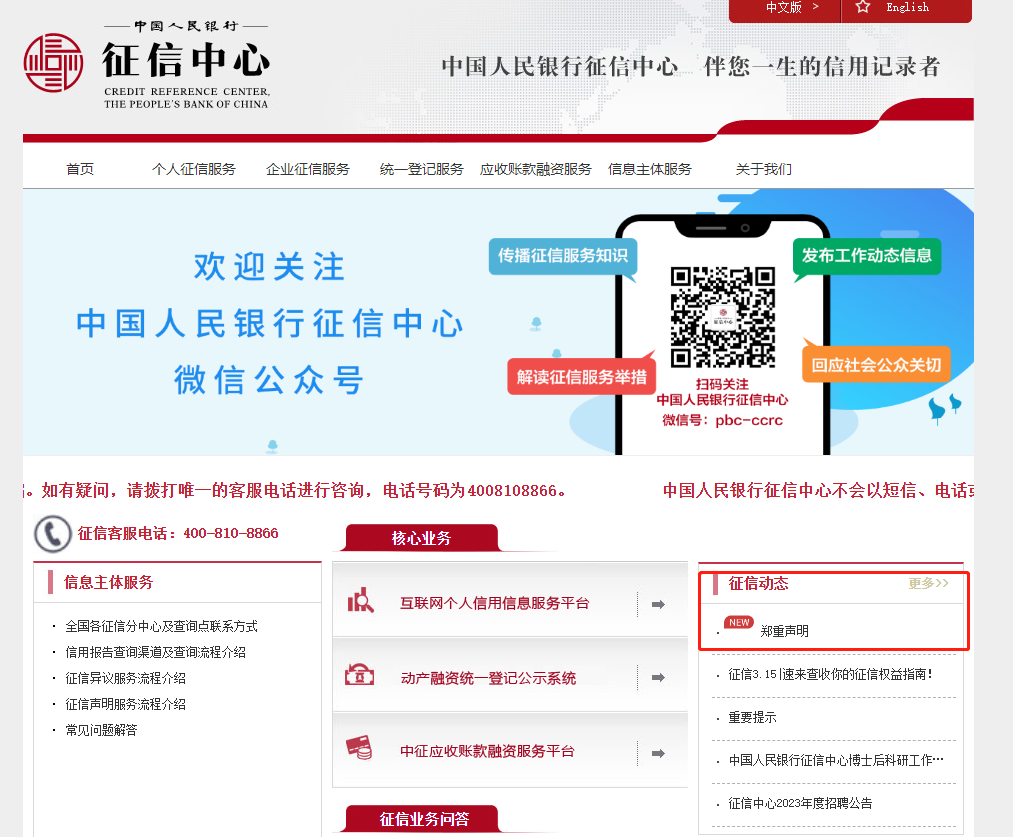Open the 企业征信服务 menu
Viewport: 1013px width, 837px height.
pyautogui.click(x=308, y=169)
